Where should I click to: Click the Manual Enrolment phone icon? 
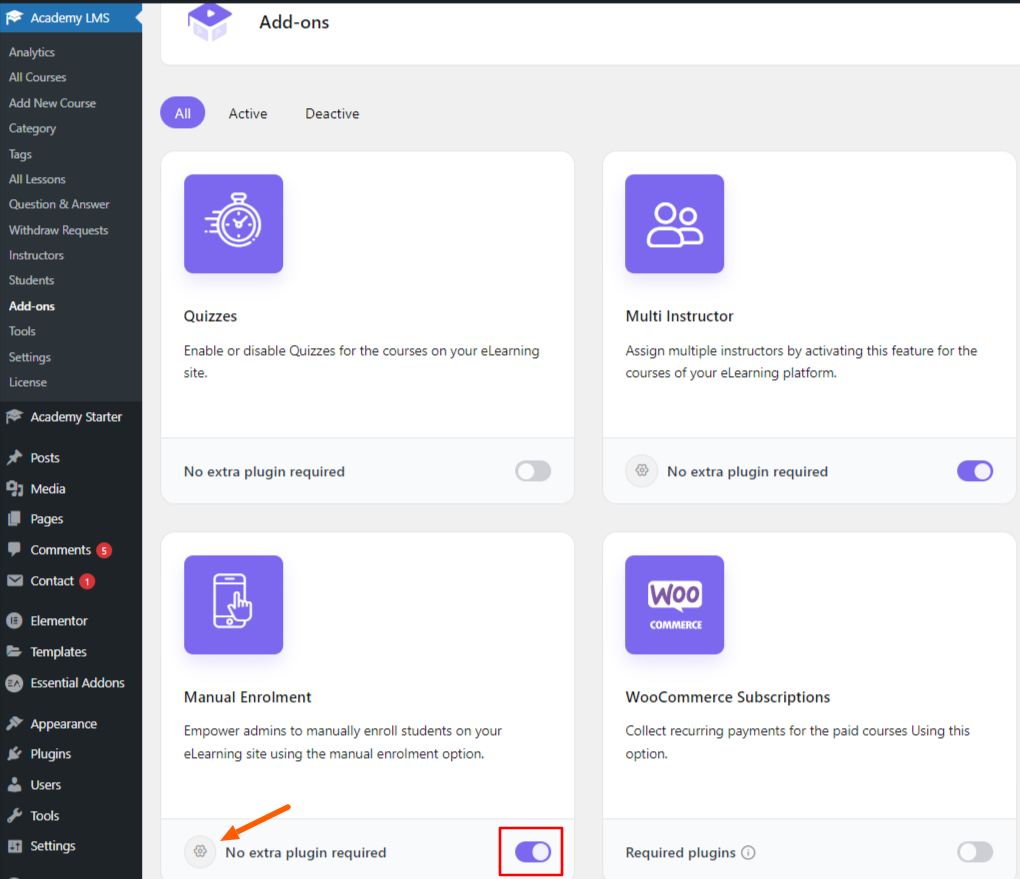click(233, 604)
